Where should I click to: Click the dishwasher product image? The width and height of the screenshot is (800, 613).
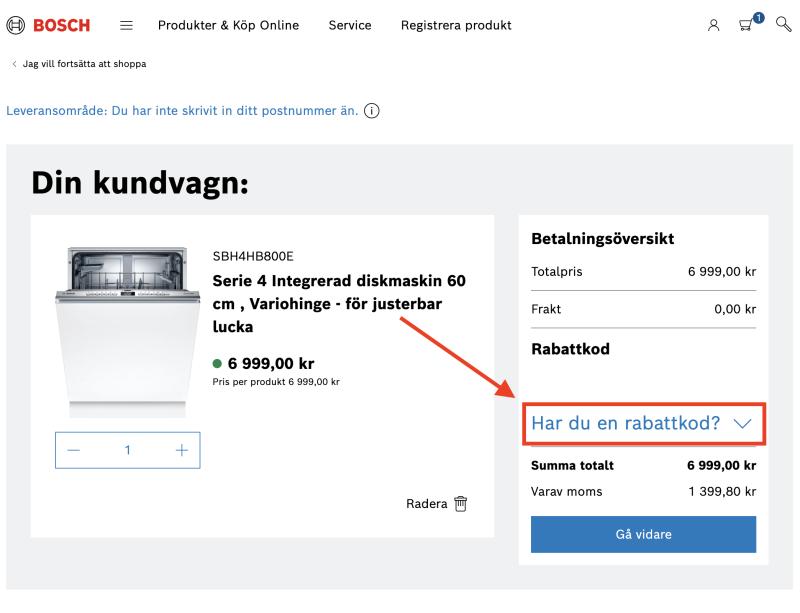[128, 332]
